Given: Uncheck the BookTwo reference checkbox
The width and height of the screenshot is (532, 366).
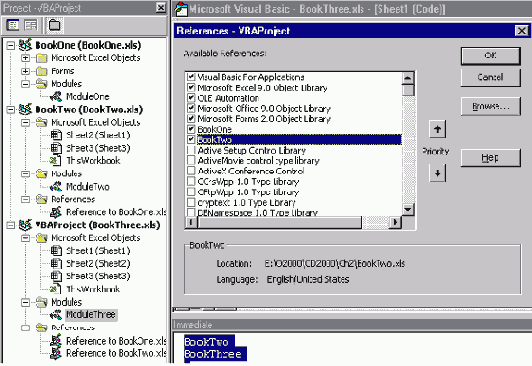Looking at the screenshot, I should (191, 139).
